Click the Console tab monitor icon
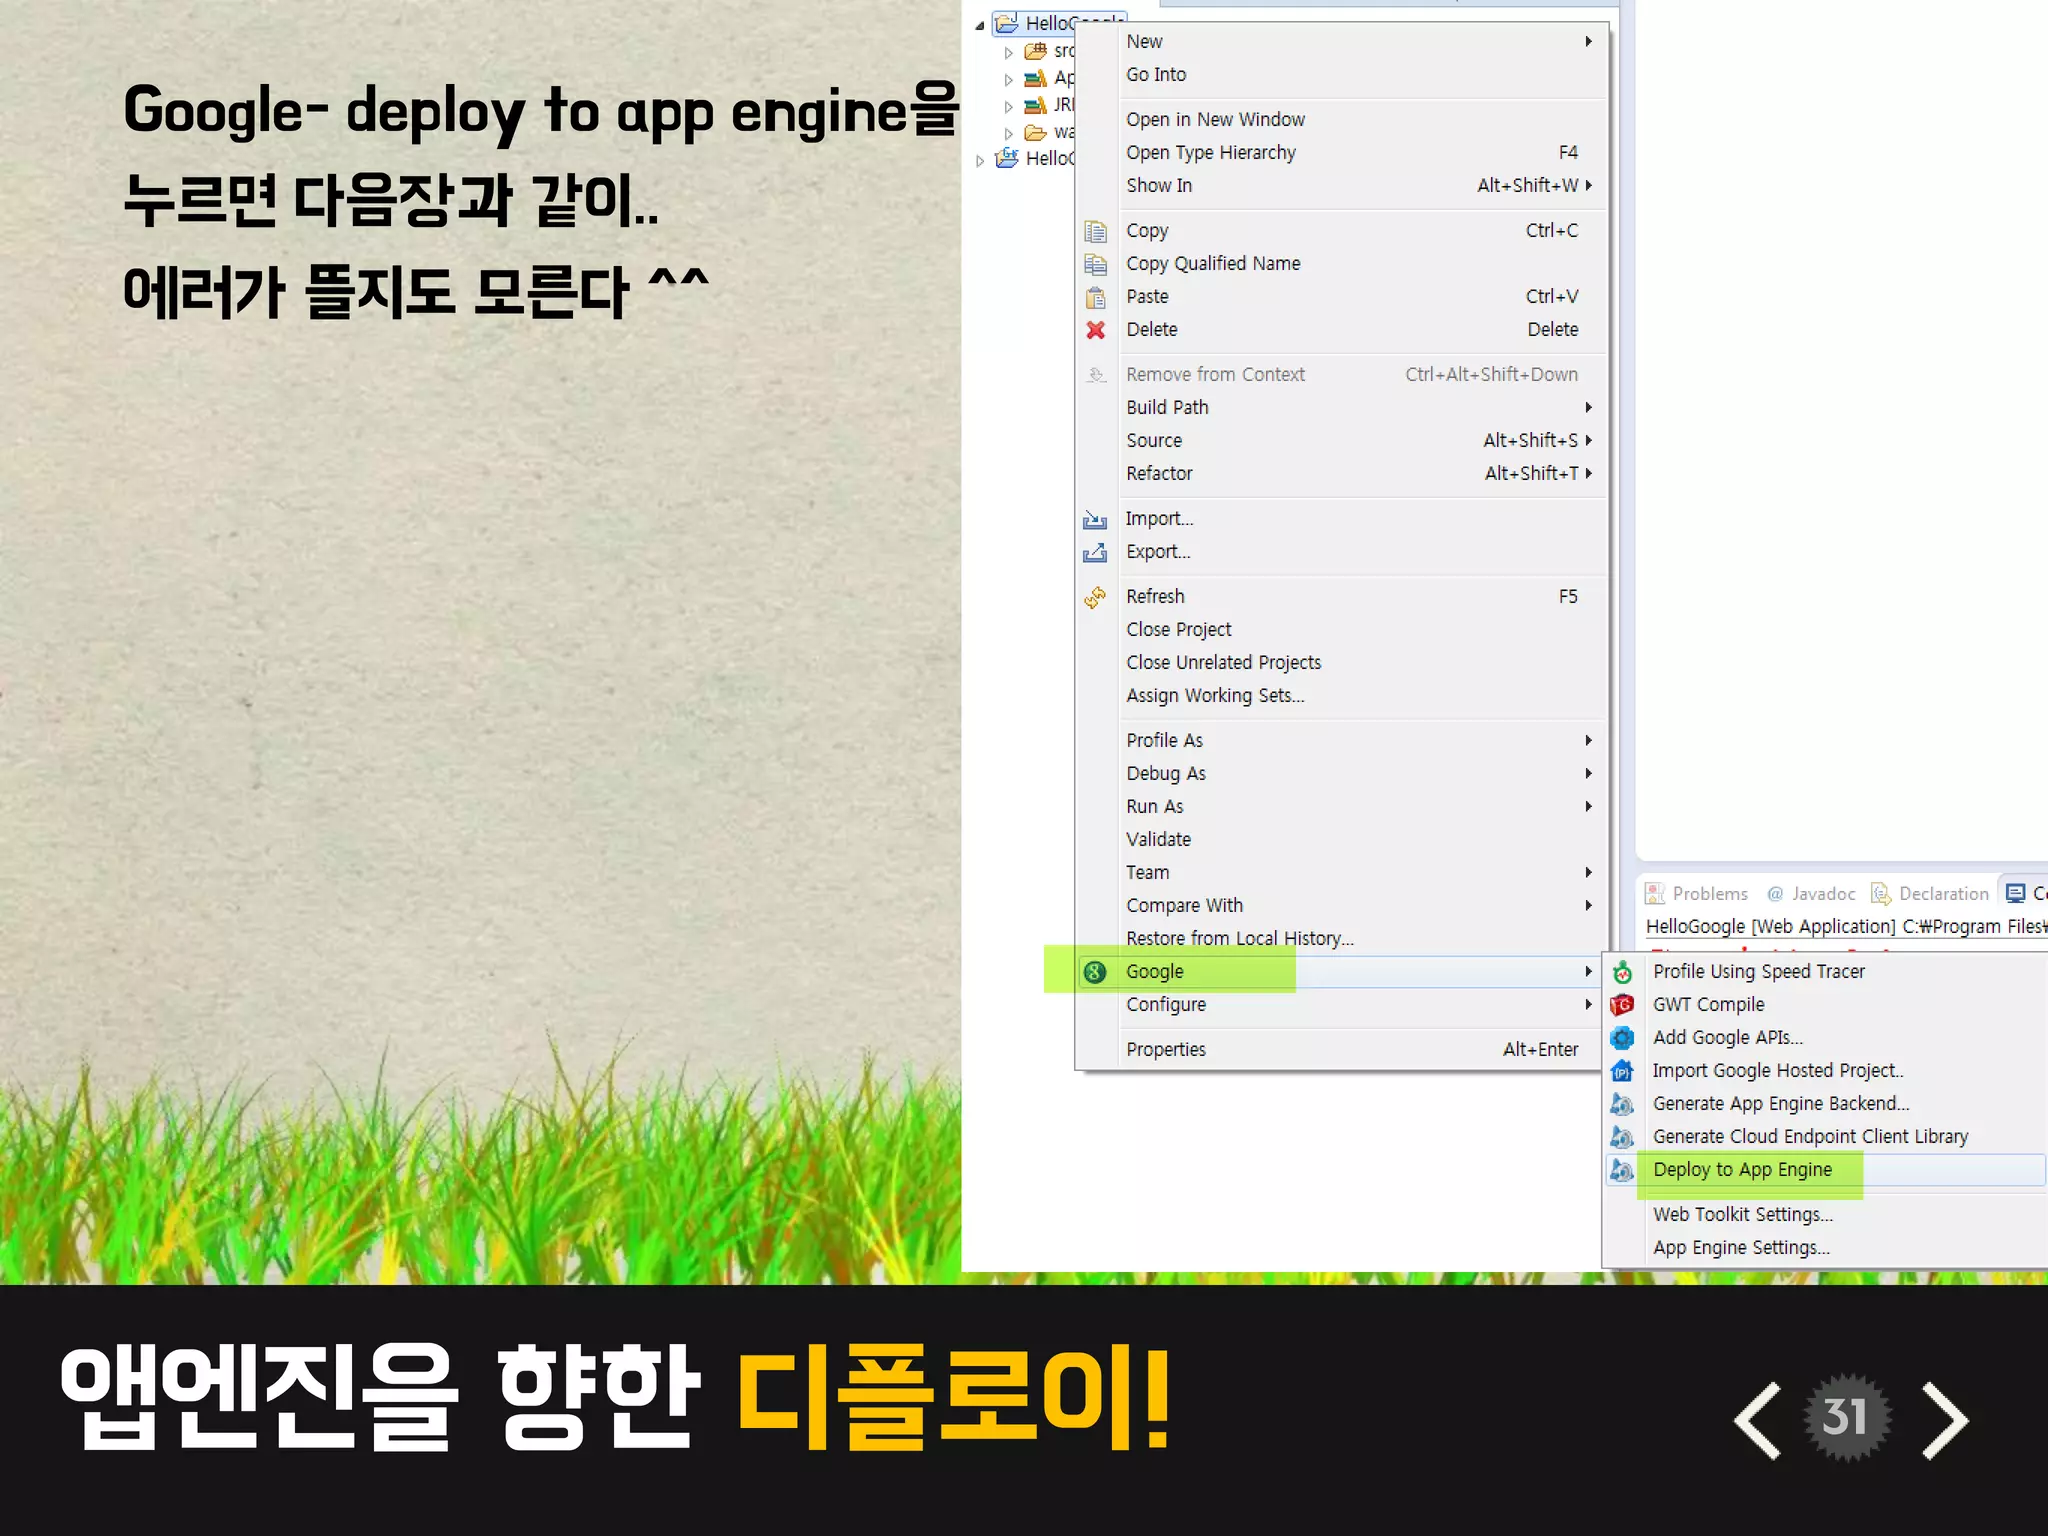Viewport: 2048px width, 1536px height. 2016,894
